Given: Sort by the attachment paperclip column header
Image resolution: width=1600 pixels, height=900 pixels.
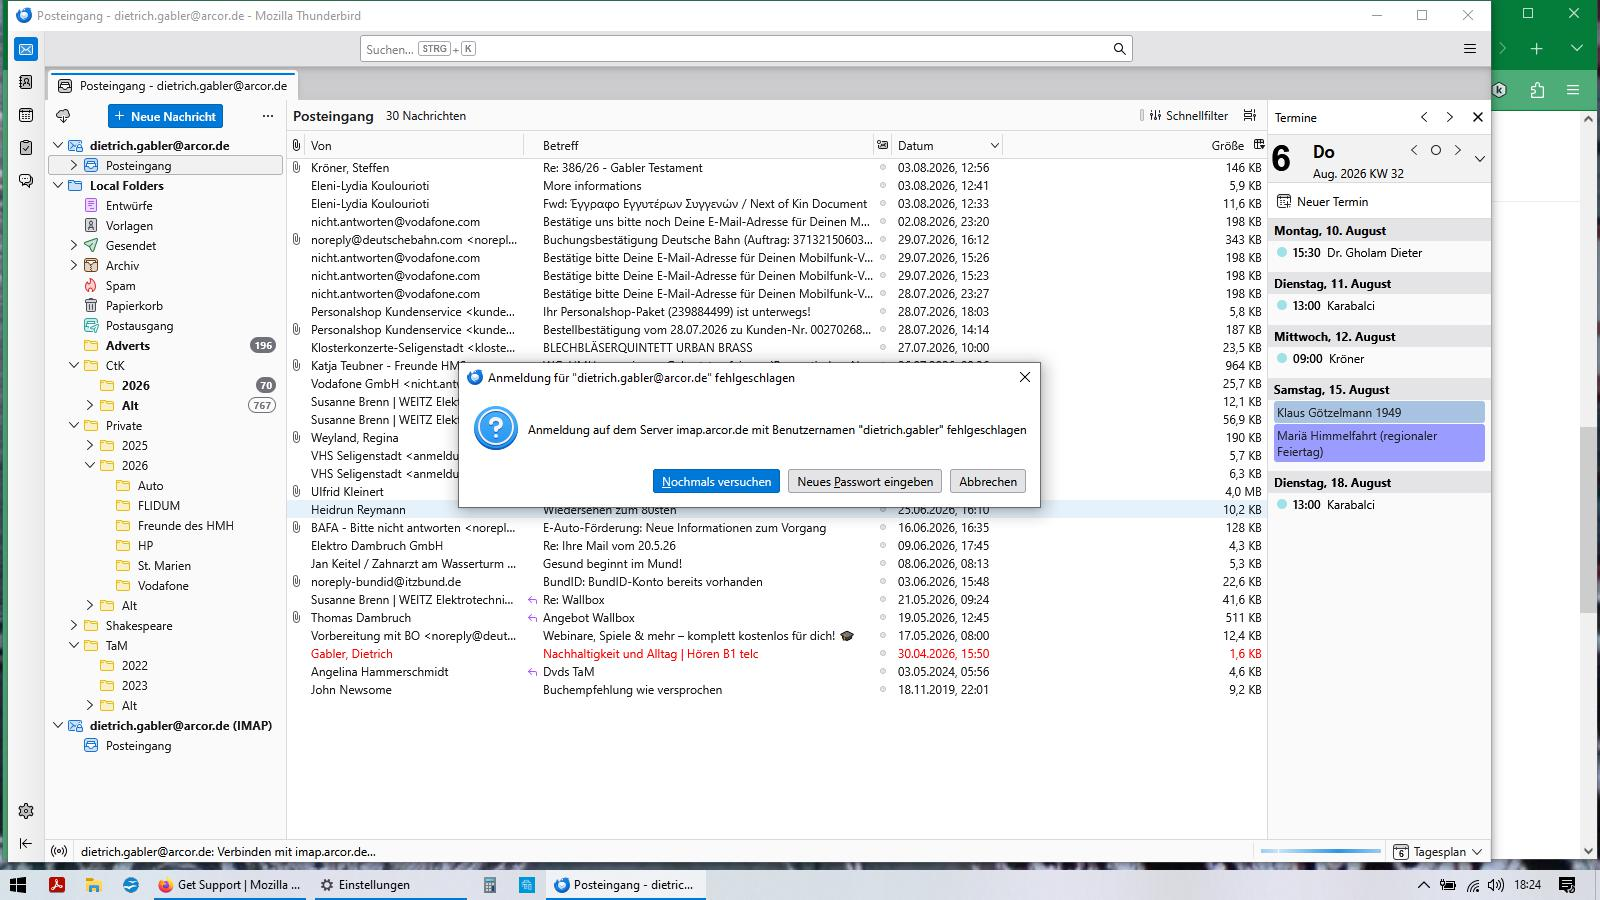Looking at the screenshot, I should click(296, 145).
